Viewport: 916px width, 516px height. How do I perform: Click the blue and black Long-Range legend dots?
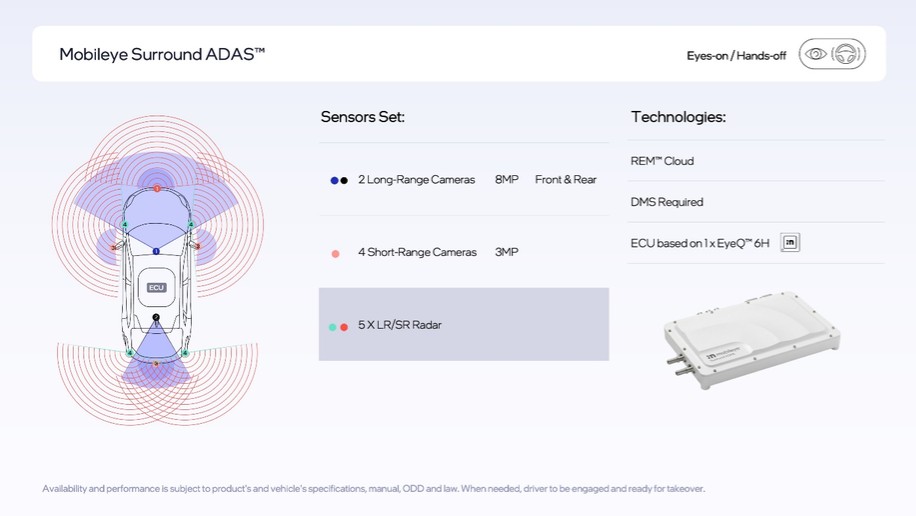[339, 181]
